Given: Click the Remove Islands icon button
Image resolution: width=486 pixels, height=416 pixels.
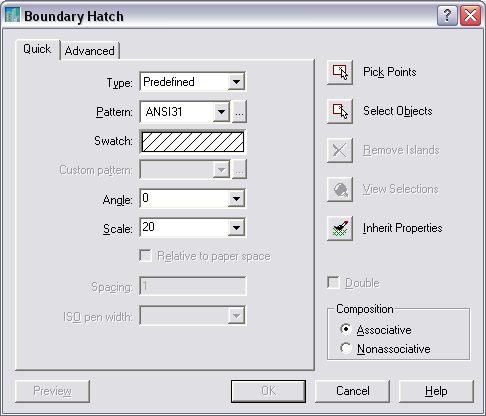Looking at the screenshot, I should tap(340, 150).
